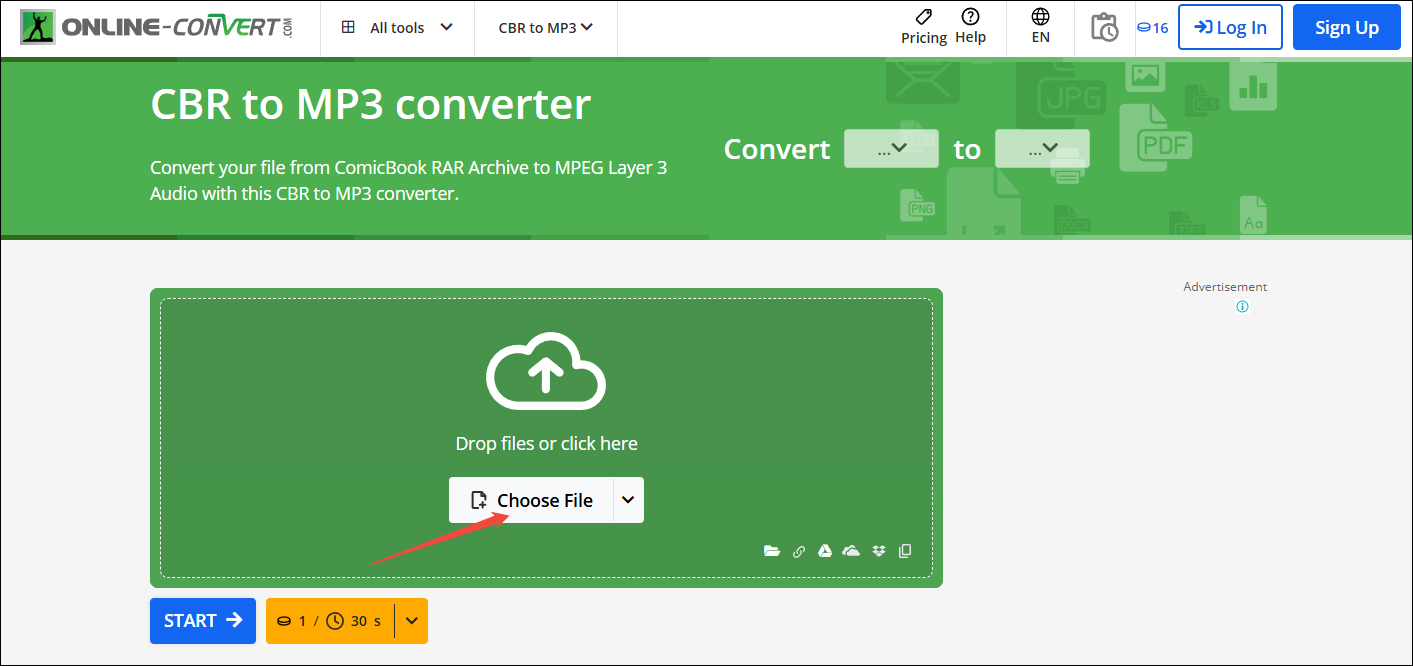Open the All tools menu
Viewport: 1413px width, 666px height.
[397, 28]
